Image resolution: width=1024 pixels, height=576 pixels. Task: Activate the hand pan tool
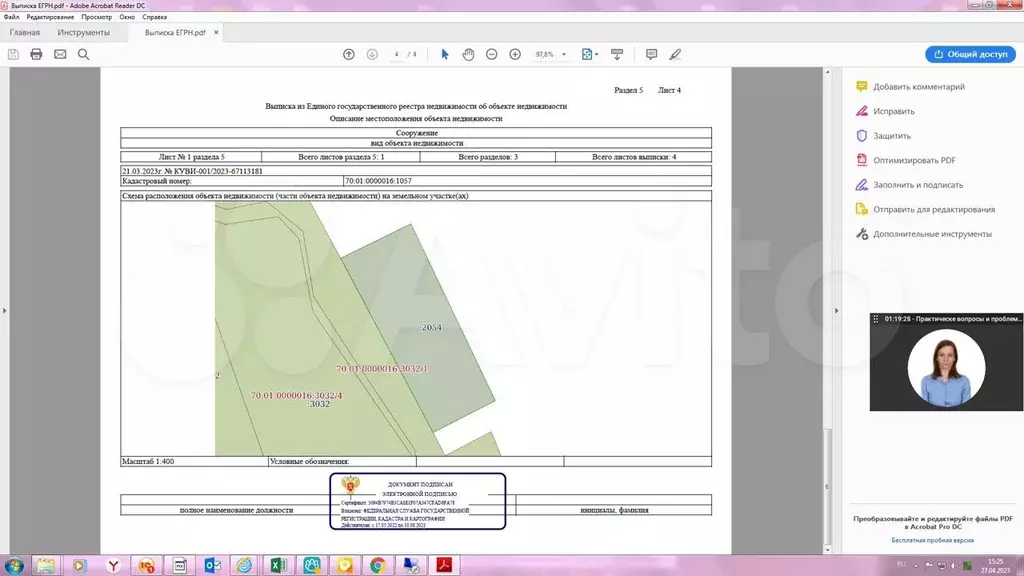pos(468,54)
